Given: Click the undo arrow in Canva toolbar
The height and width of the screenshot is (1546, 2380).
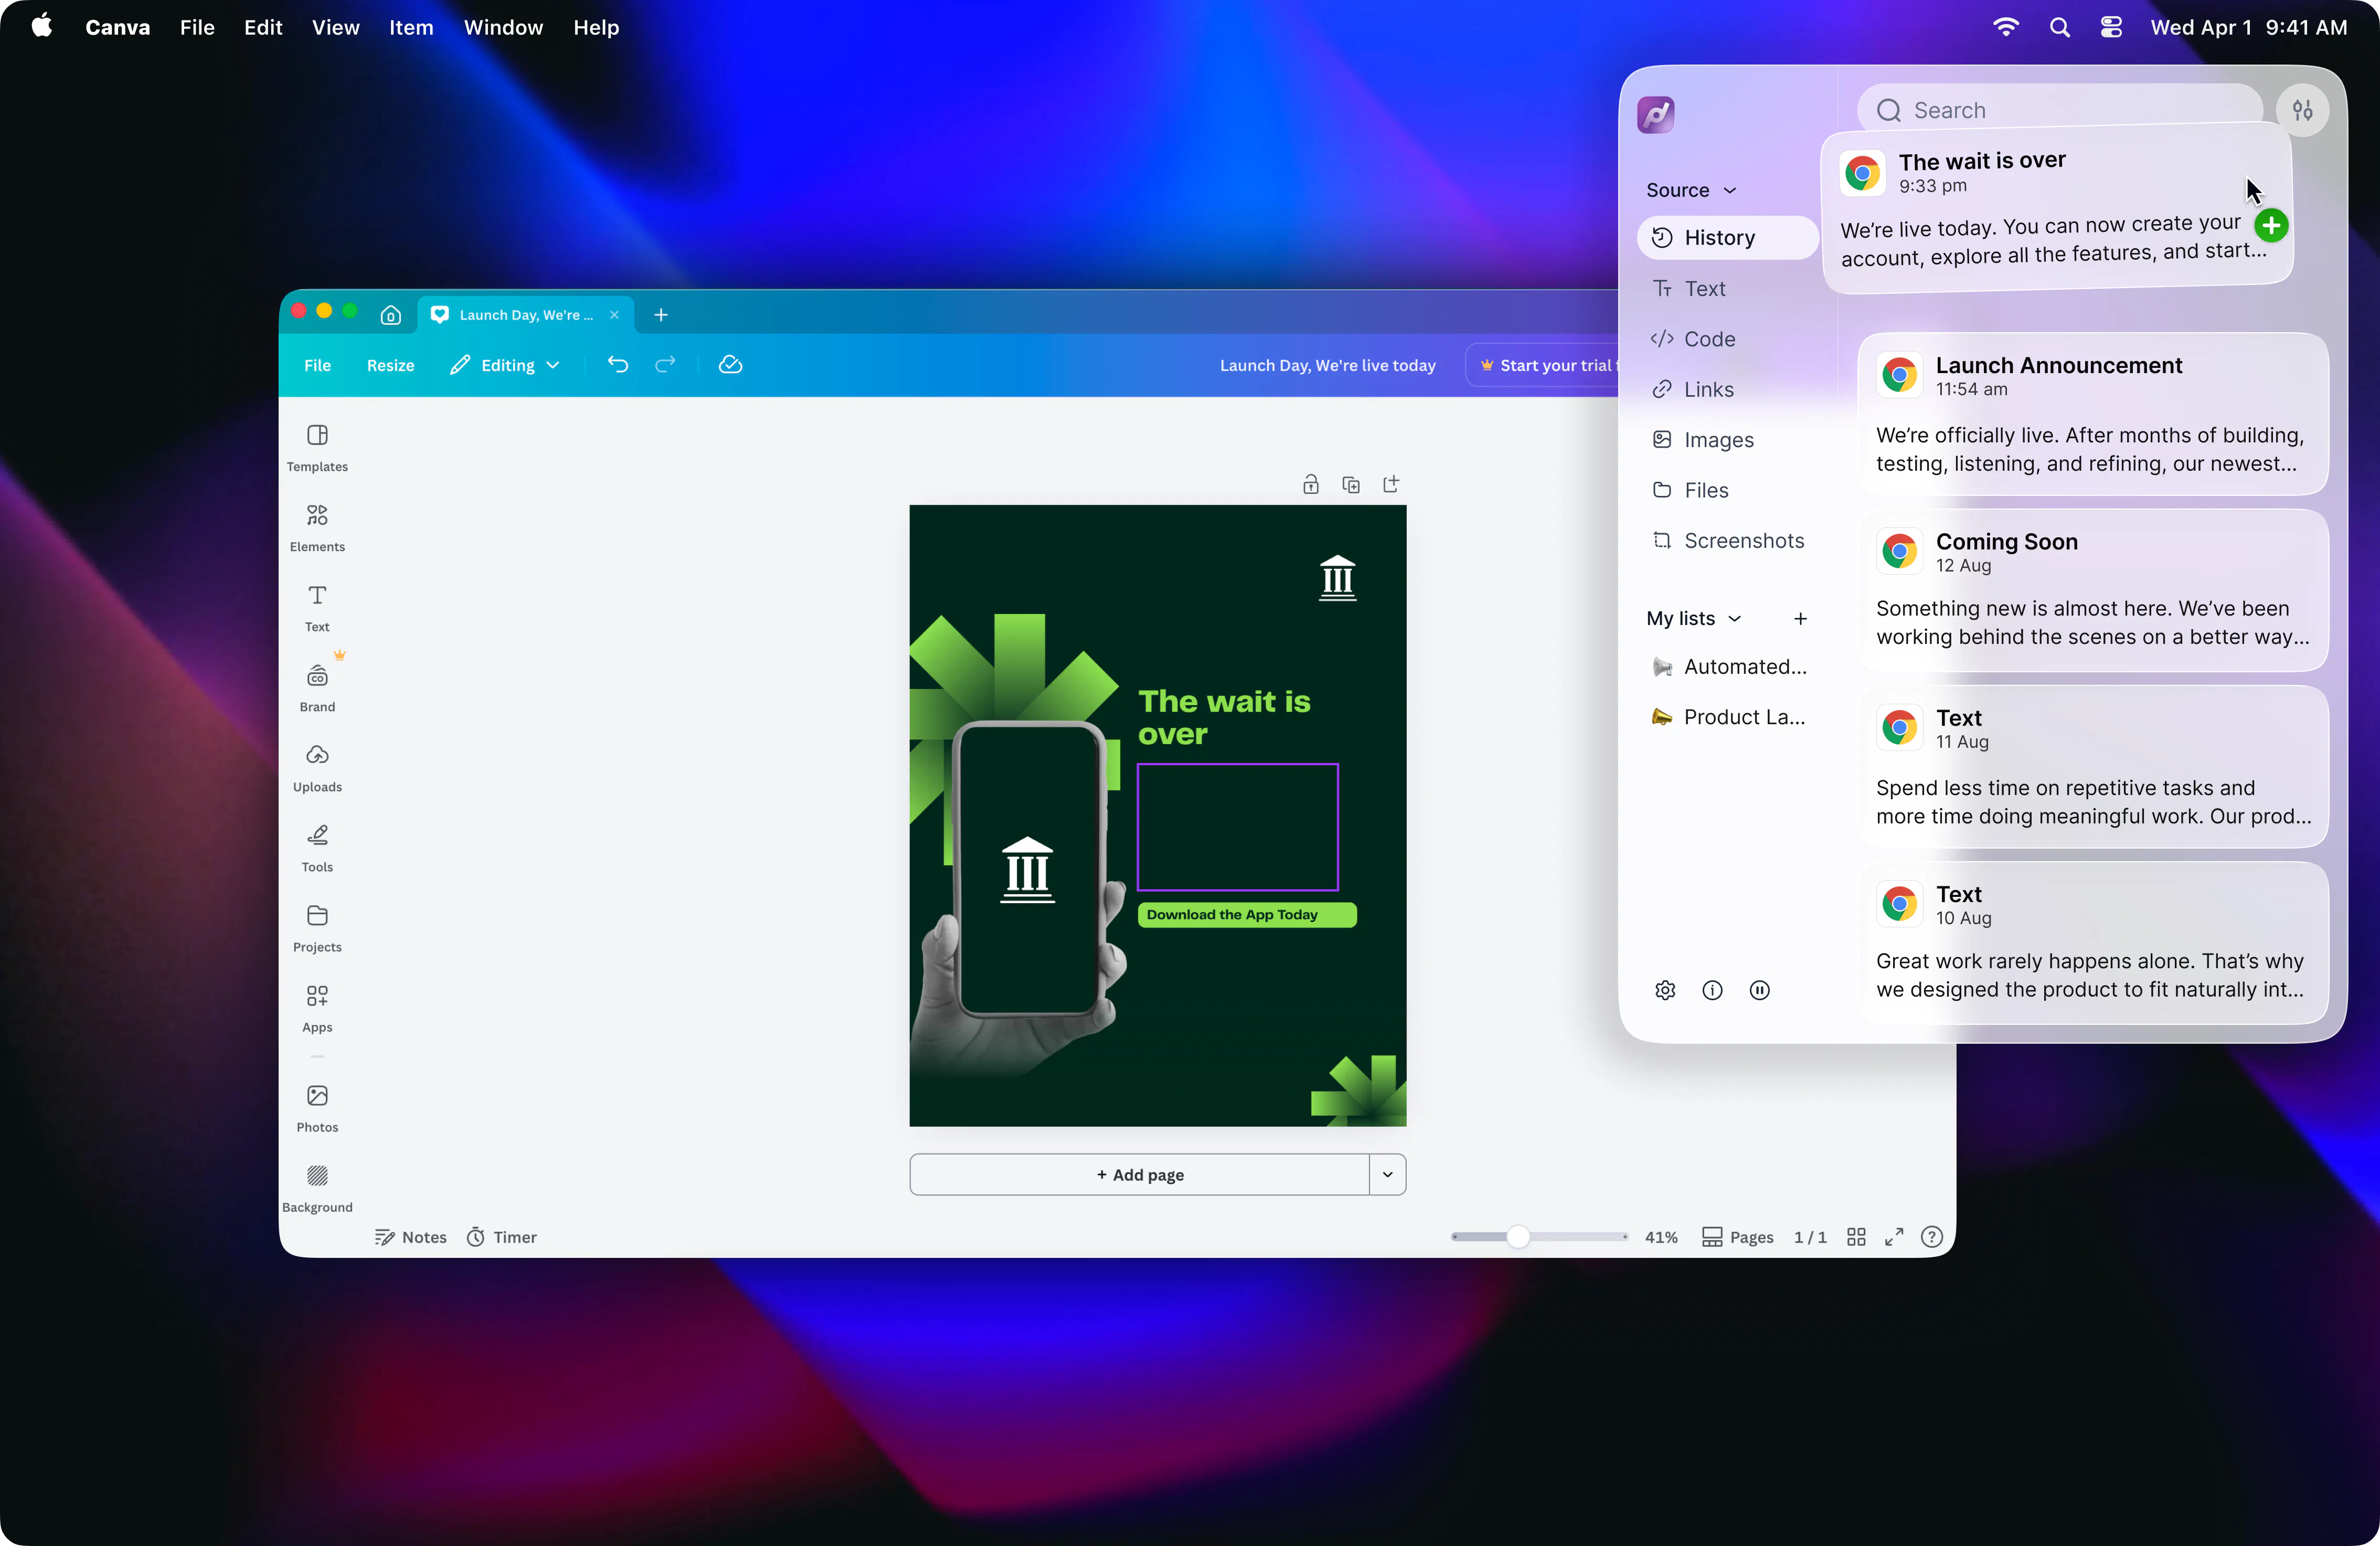Looking at the screenshot, I should coord(618,365).
